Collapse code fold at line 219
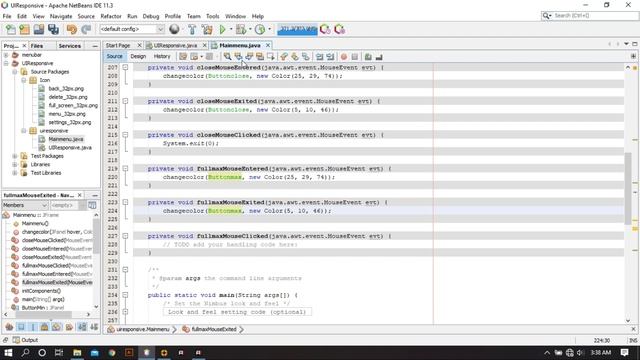Screen dimensions: 640x360 coord(125,169)
